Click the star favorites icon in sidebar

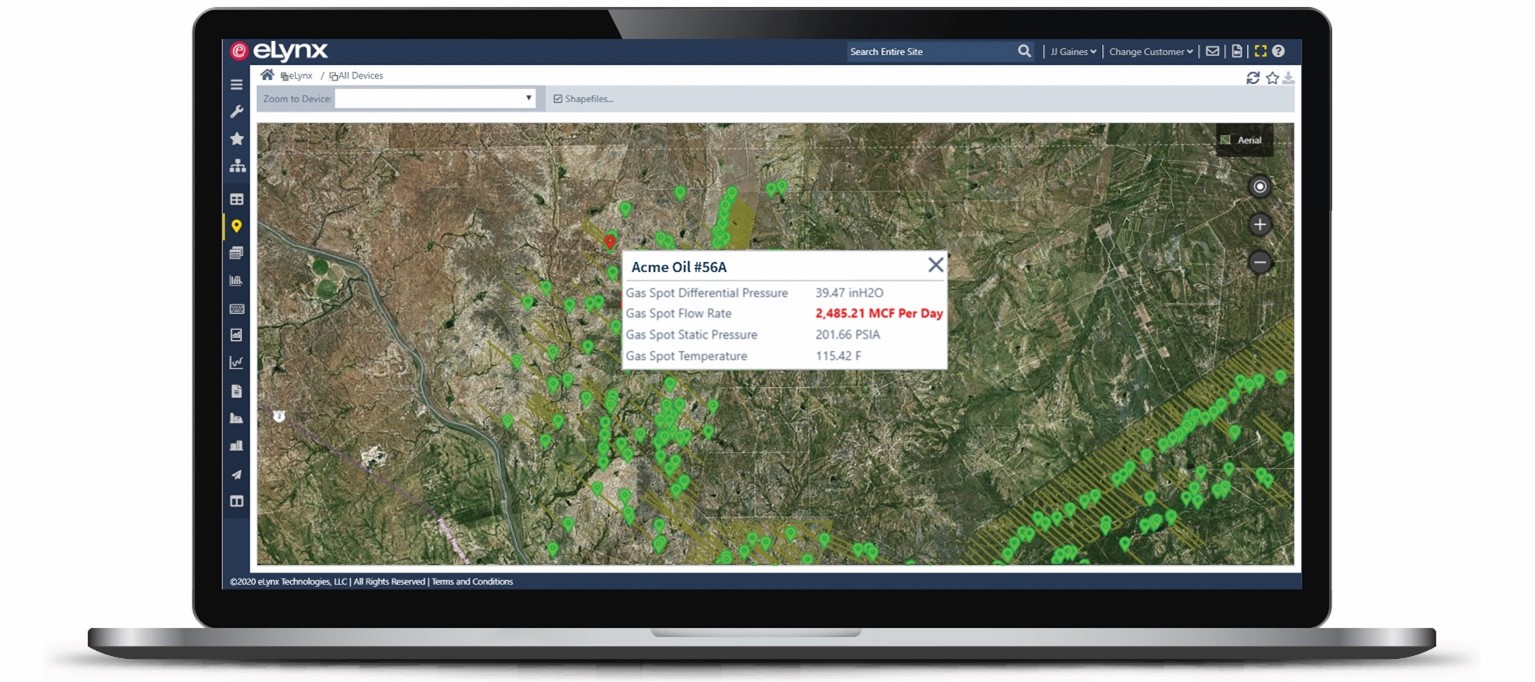pos(237,138)
